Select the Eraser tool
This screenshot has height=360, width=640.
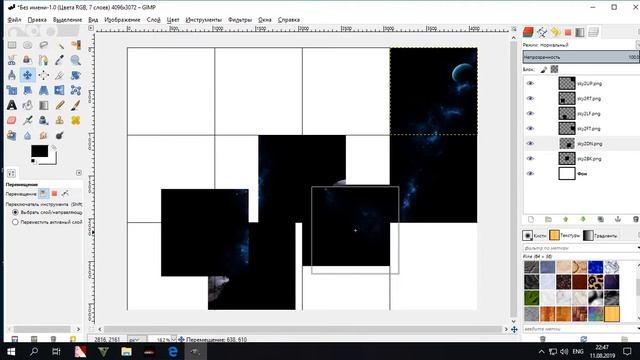(12, 120)
